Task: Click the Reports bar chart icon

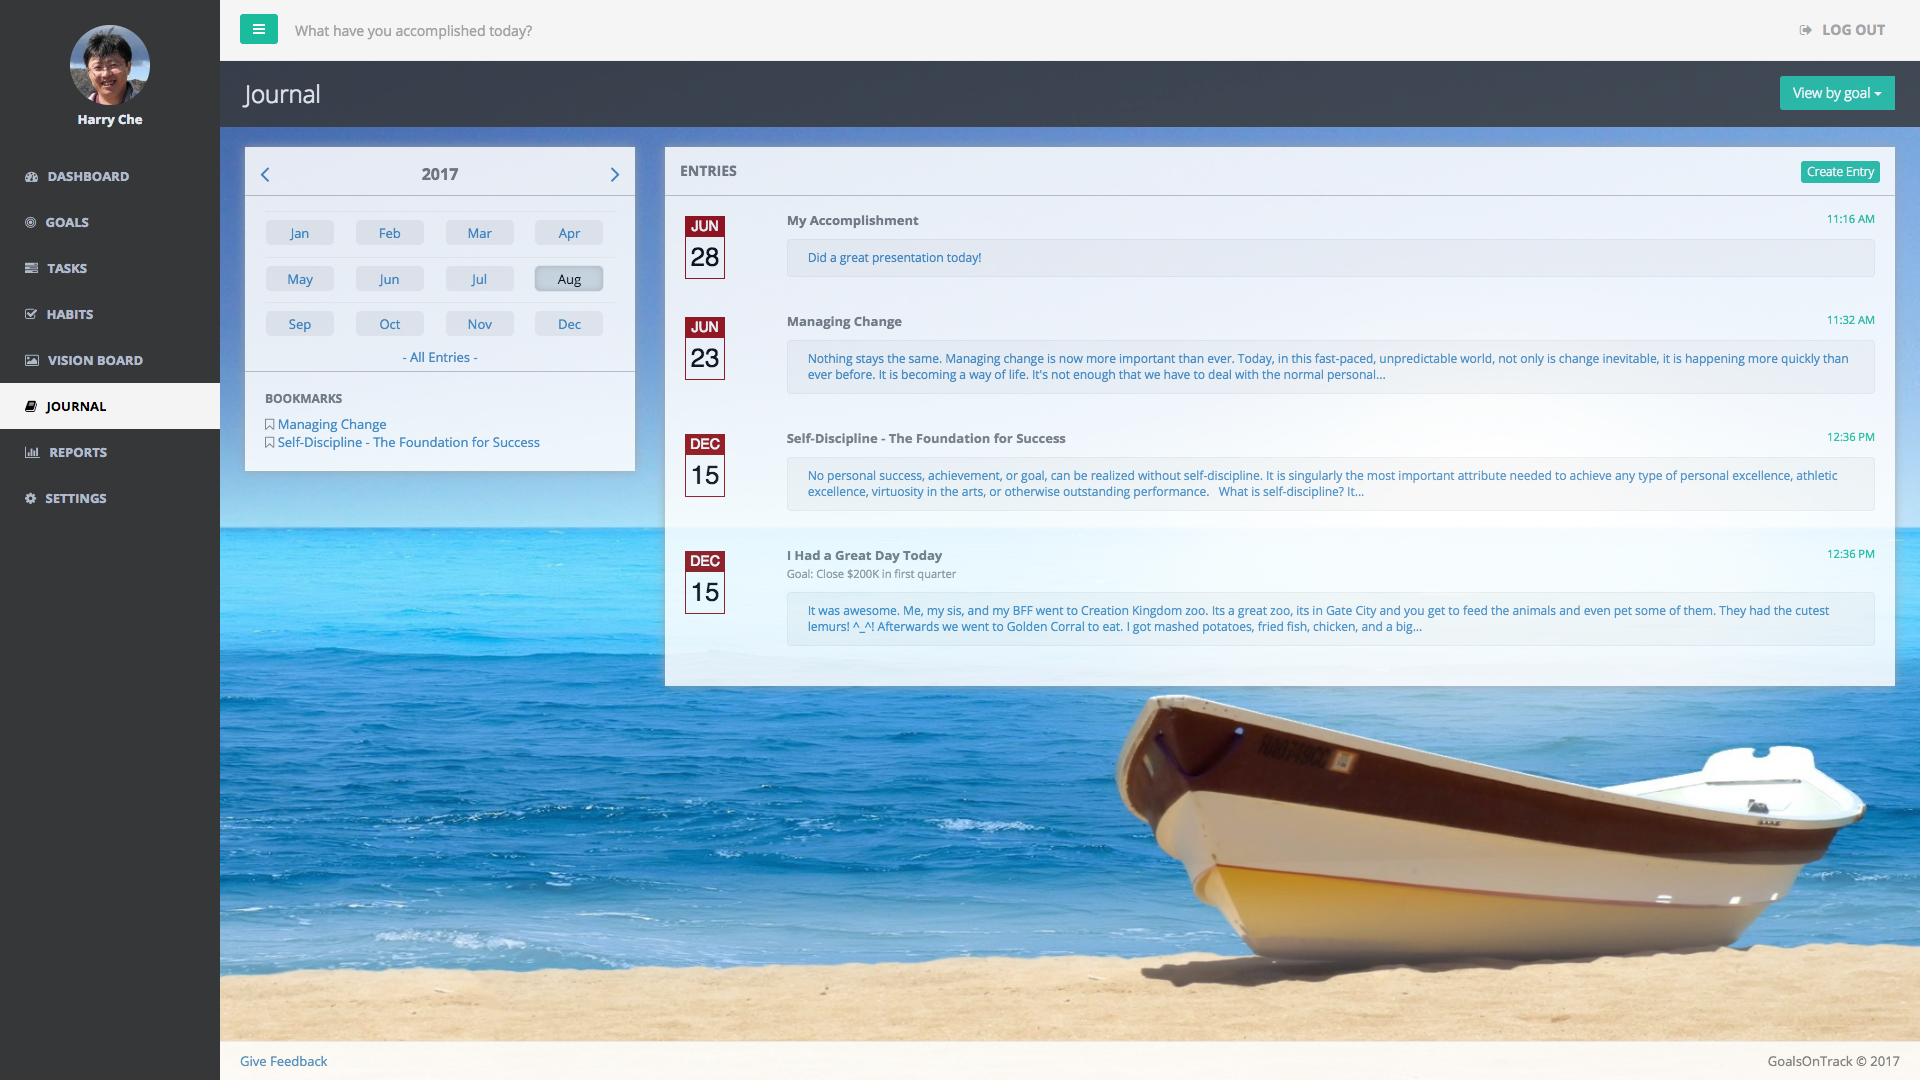Action: (32, 453)
